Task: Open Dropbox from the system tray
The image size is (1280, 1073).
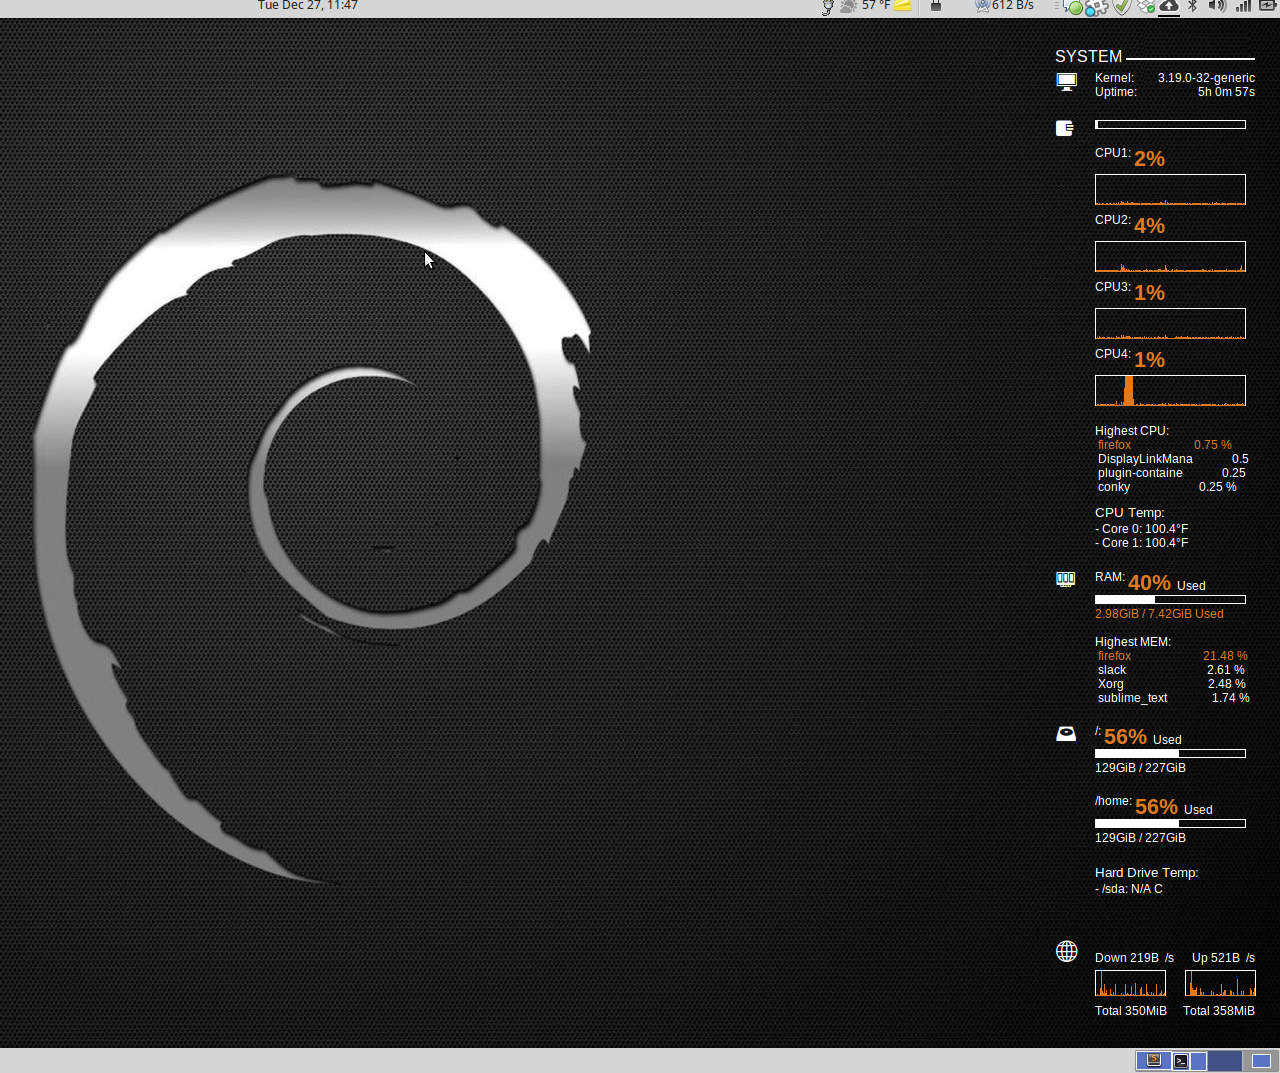Action: pos(1146,7)
